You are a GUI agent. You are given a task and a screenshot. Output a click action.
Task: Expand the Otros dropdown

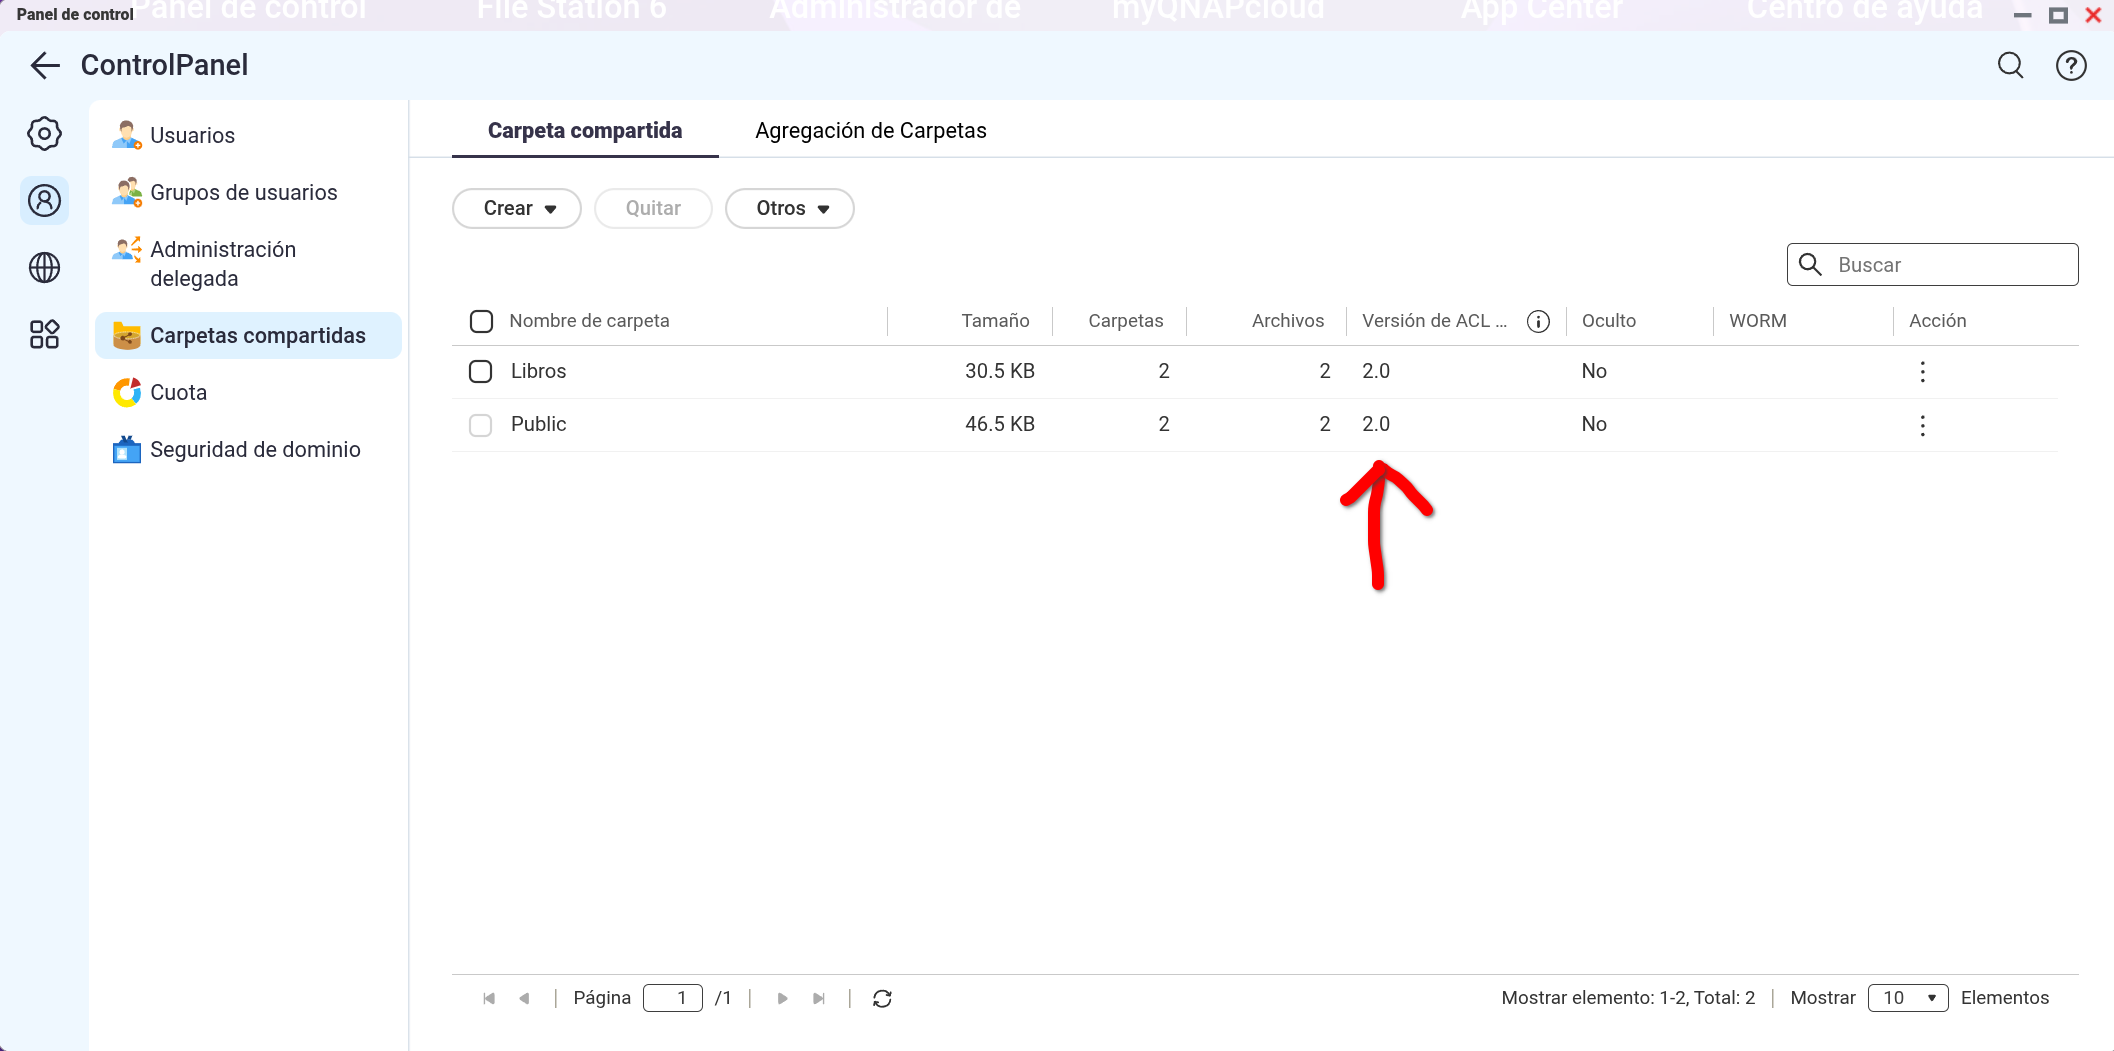pyautogui.click(x=790, y=209)
